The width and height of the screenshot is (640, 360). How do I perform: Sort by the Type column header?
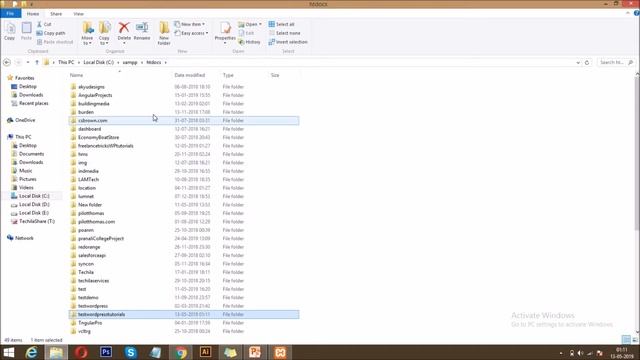(x=228, y=75)
